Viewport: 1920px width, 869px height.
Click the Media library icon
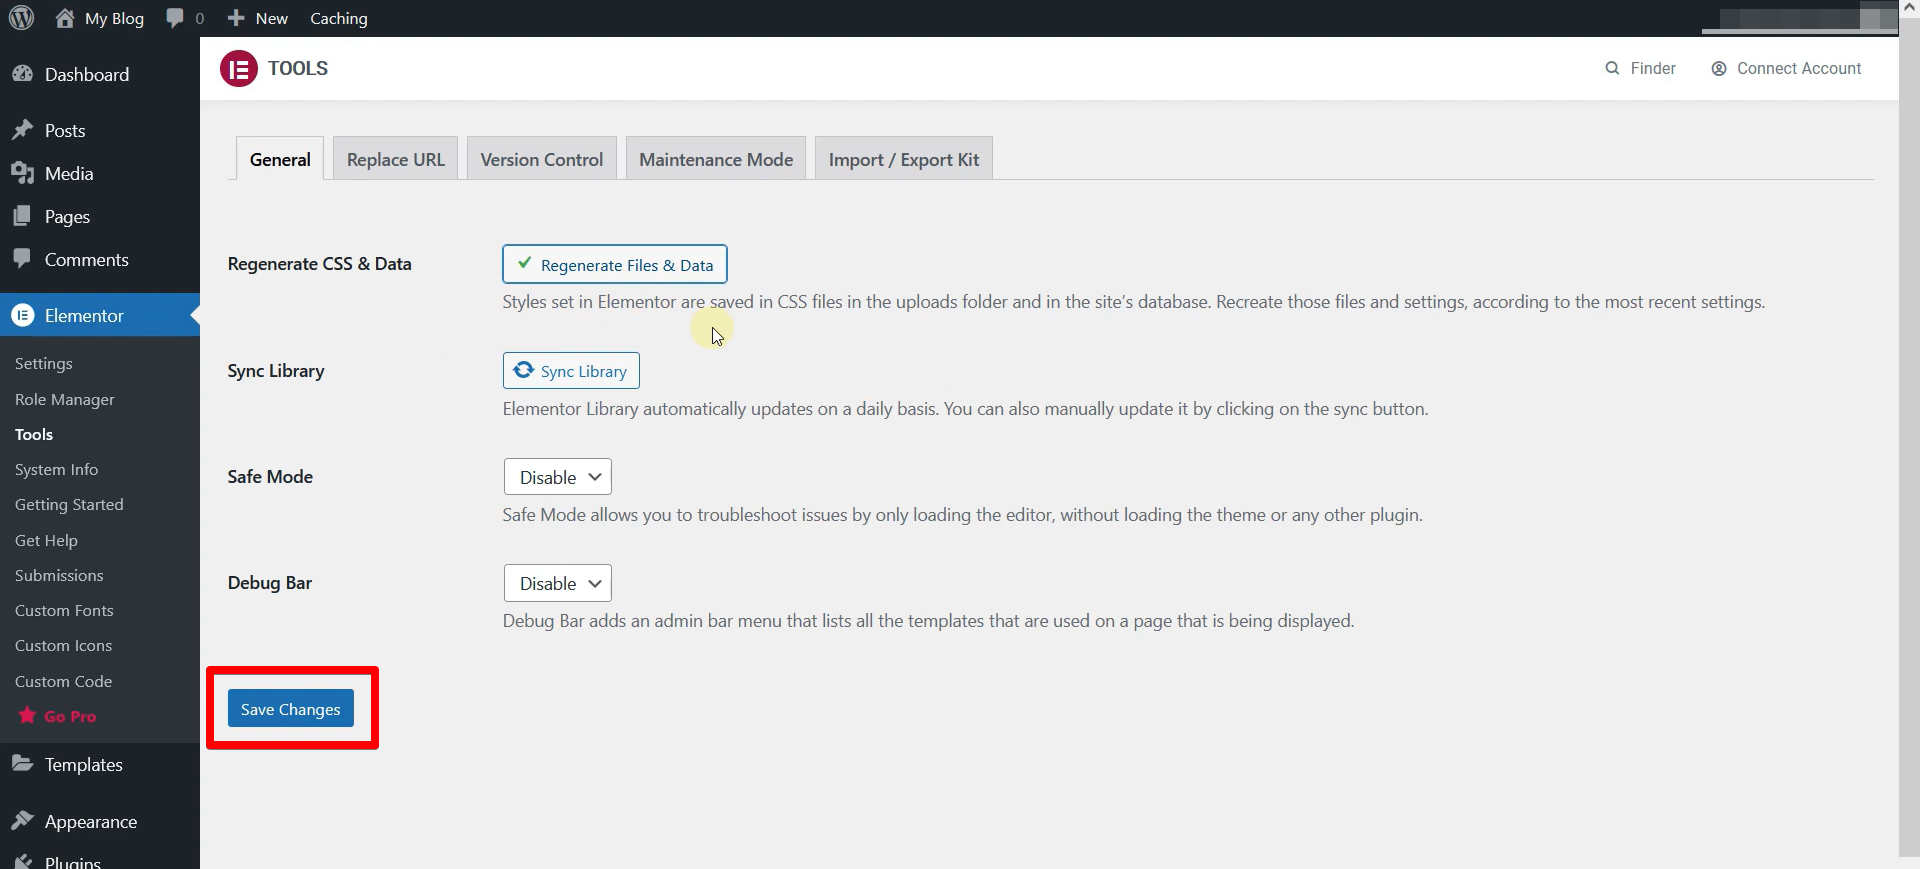pyautogui.click(x=22, y=173)
